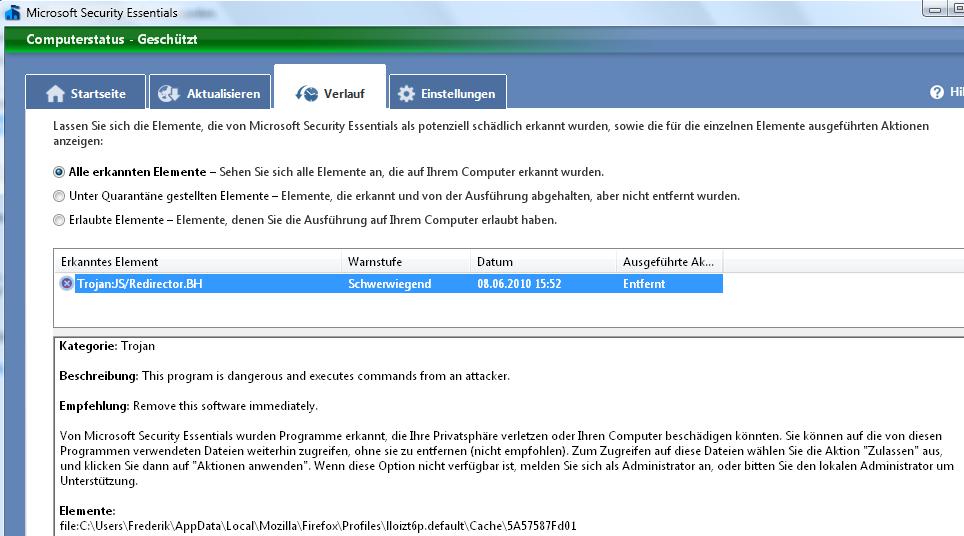
Task: Click the 'Empfehlung: Remove this software' line
Action: [x=188, y=406]
